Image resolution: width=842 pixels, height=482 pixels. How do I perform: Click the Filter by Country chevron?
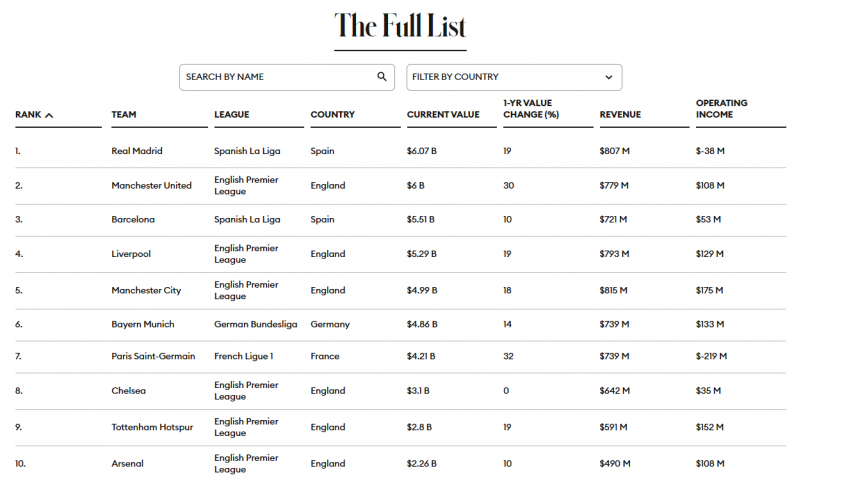tap(608, 77)
